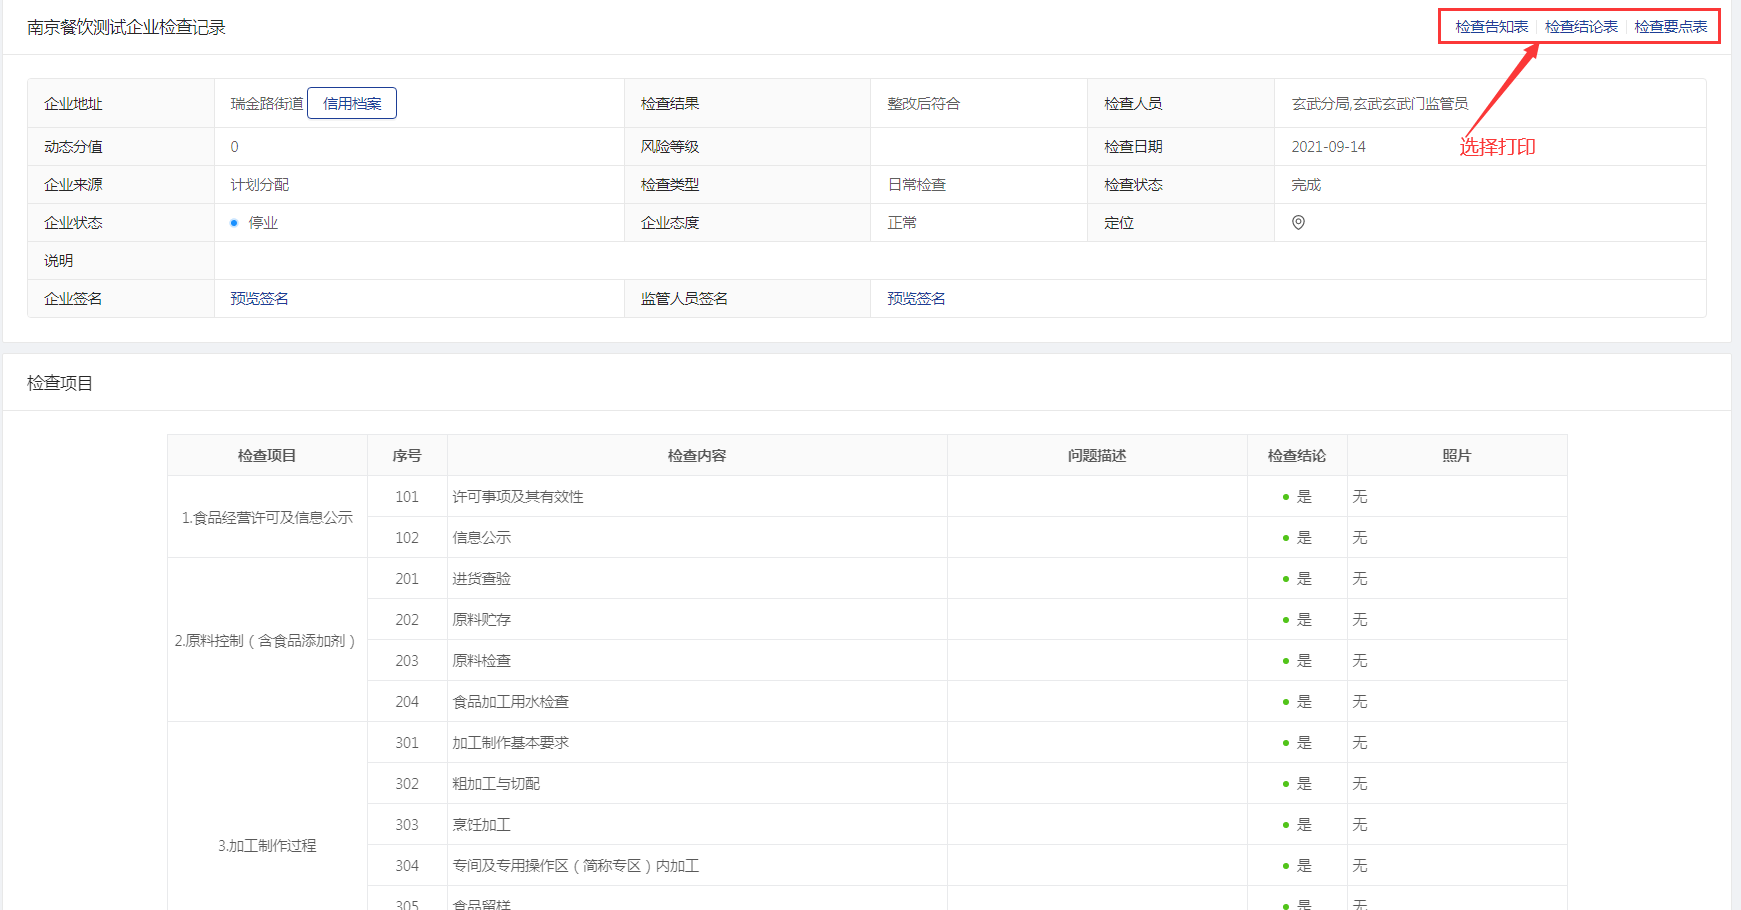The height and width of the screenshot is (910, 1741).
Task: Select the 进货查验 row 201 content
Action: point(481,579)
